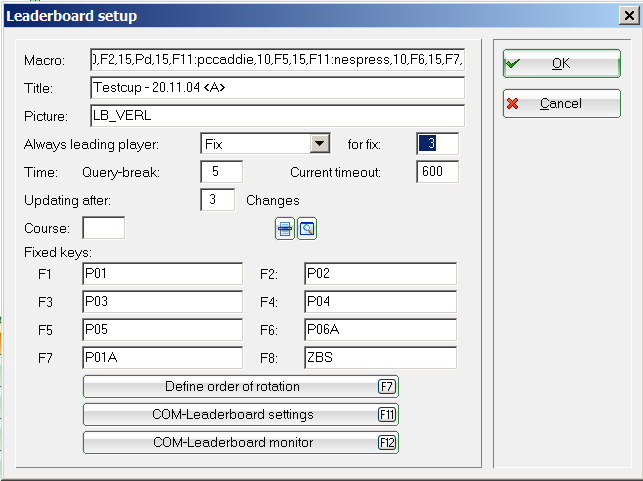
Task: Click into the Macro text field
Action: pos(277,60)
